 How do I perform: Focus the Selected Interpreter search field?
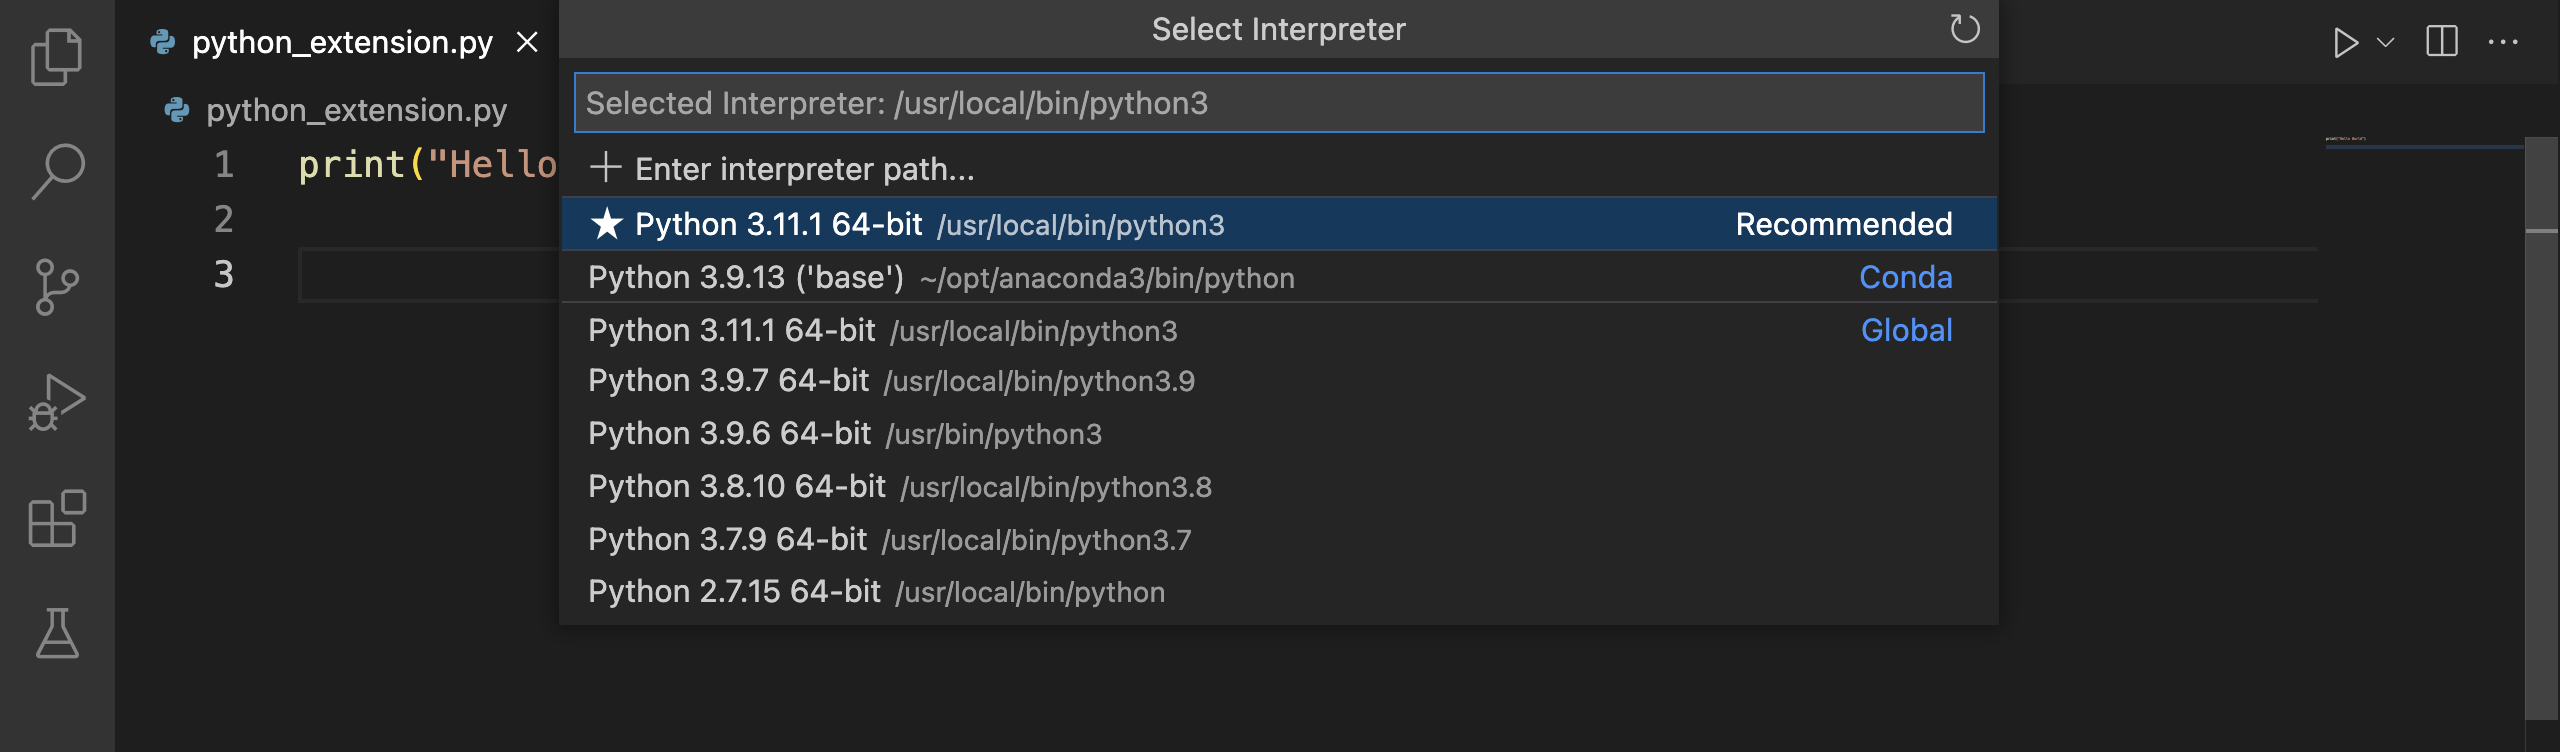(x=1279, y=103)
